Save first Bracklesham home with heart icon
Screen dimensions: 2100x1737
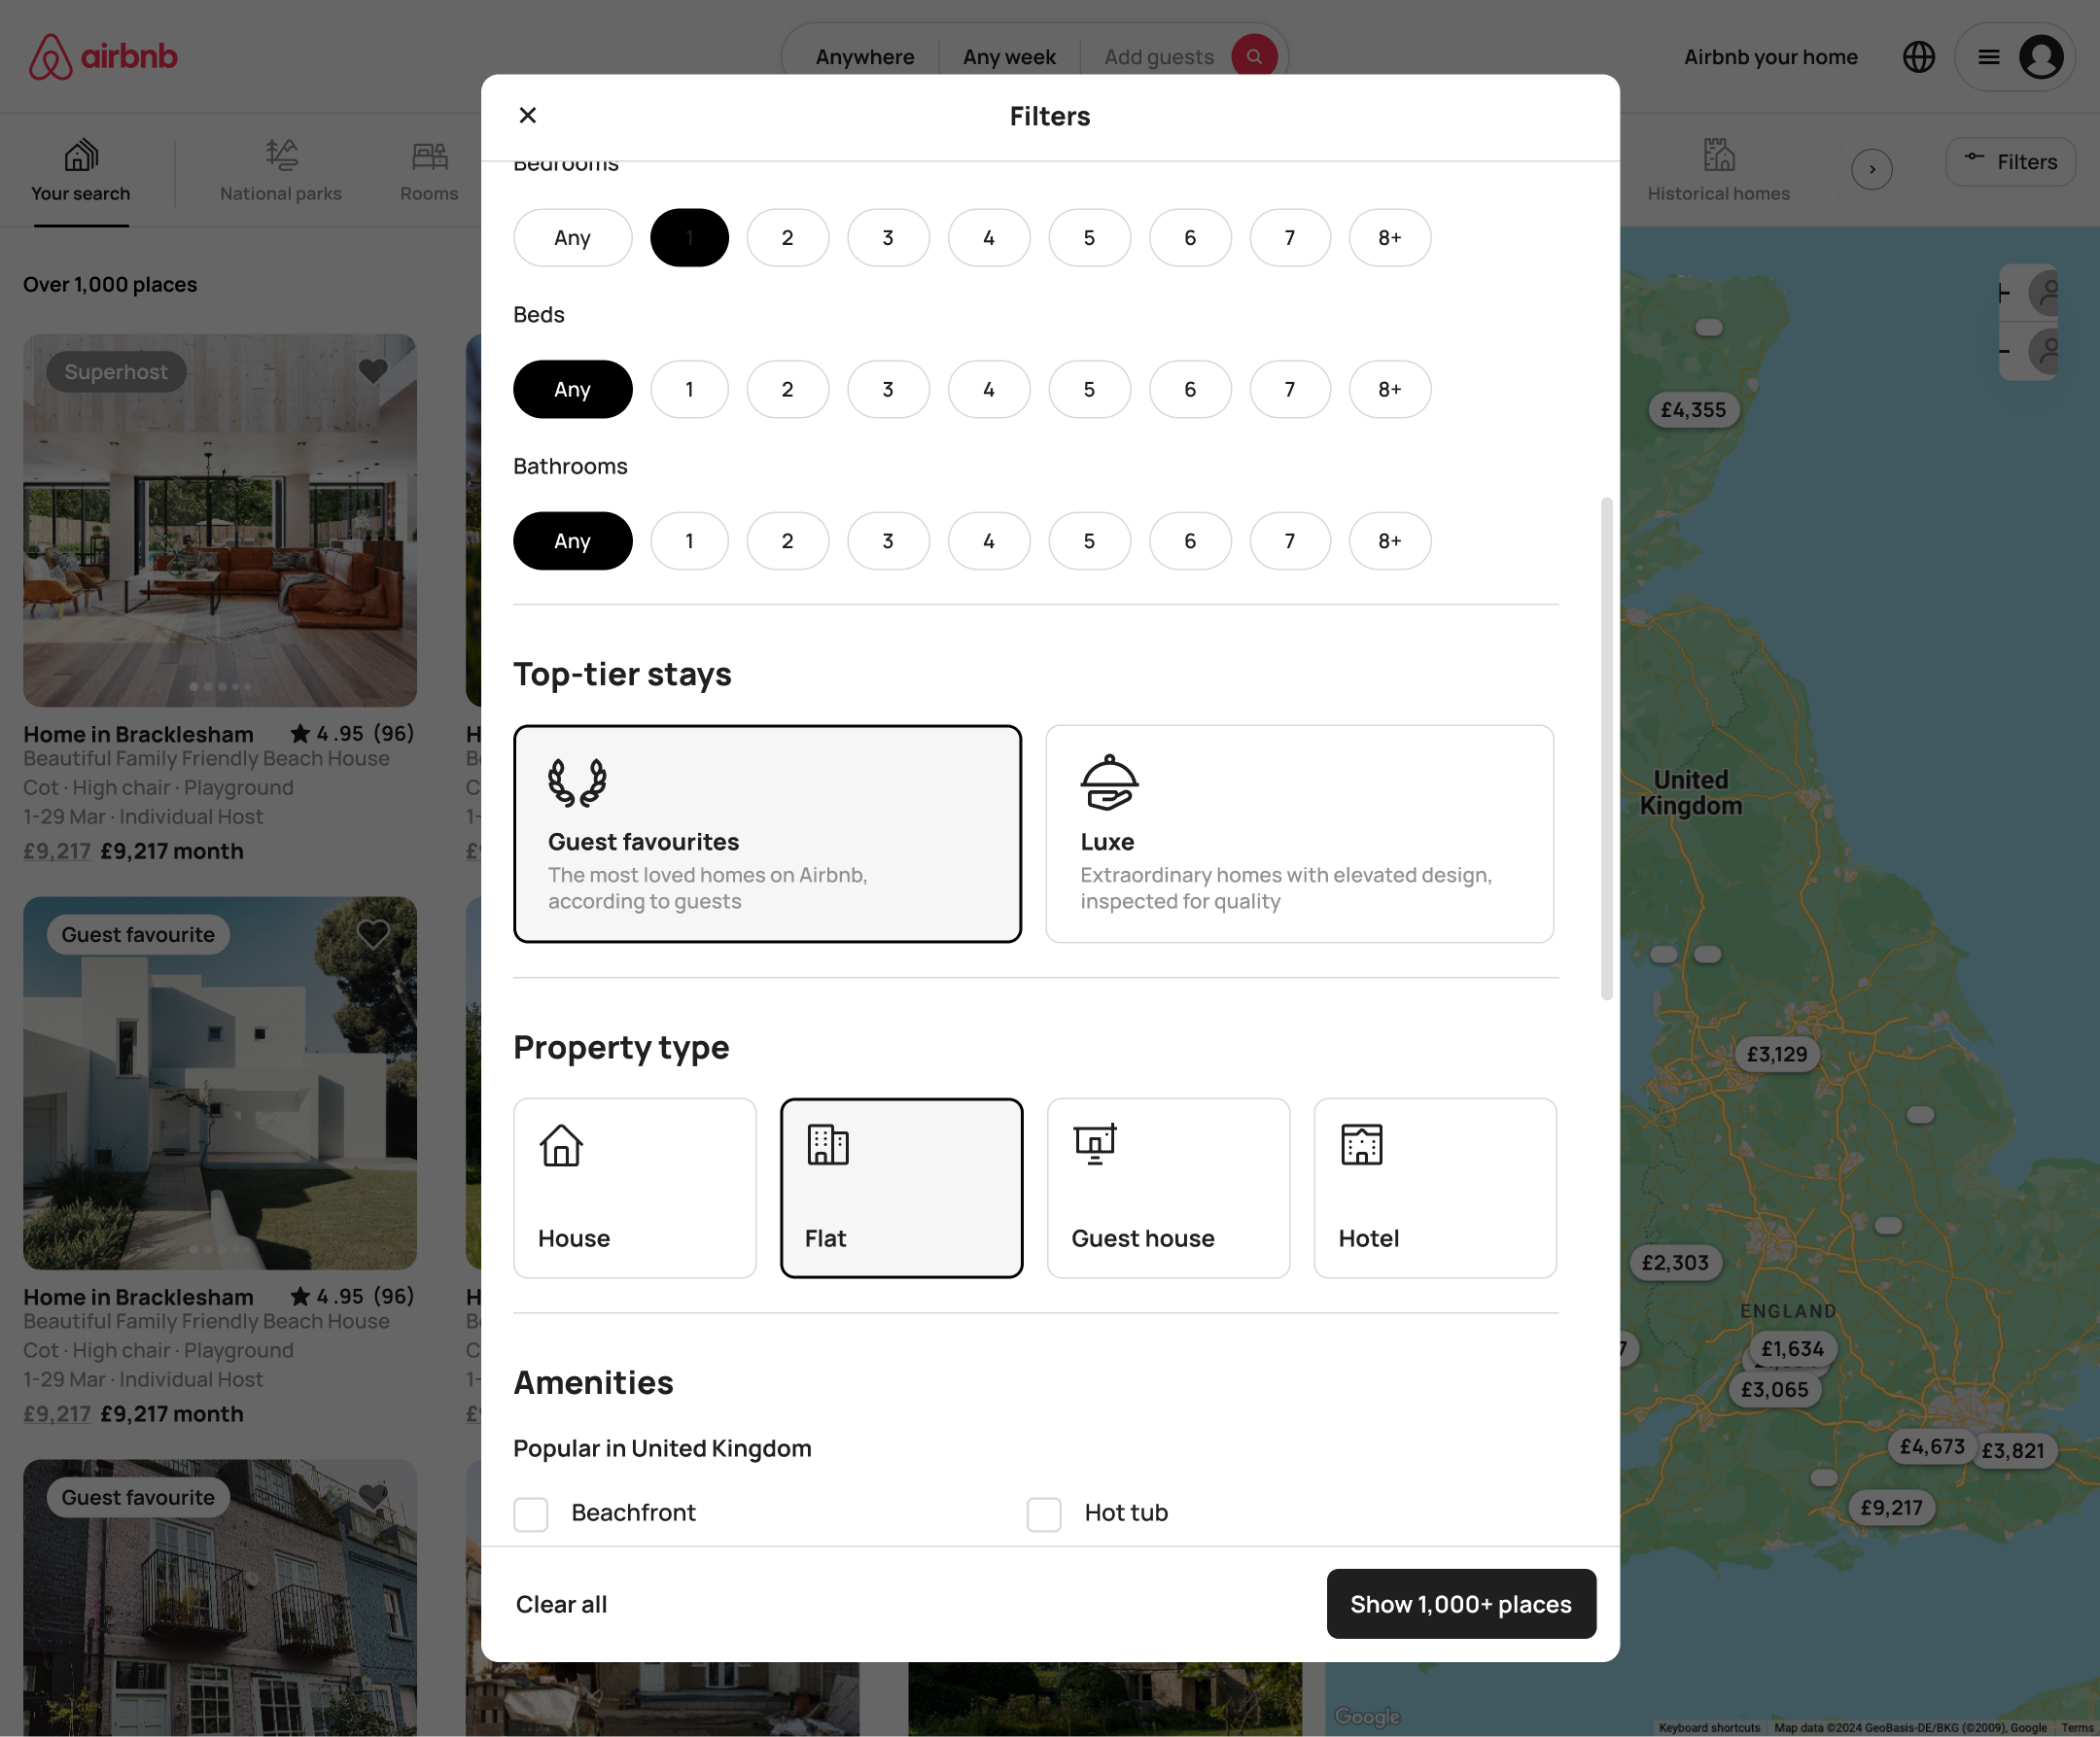[373, 371]
